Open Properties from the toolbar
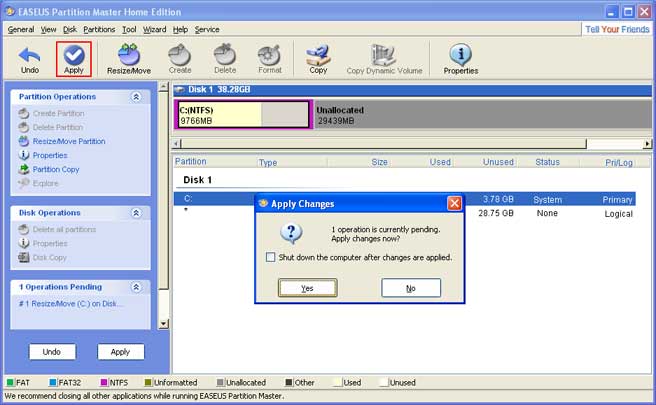Image resolution: width=656 pixels, height=405 pixels. (461, 59)
